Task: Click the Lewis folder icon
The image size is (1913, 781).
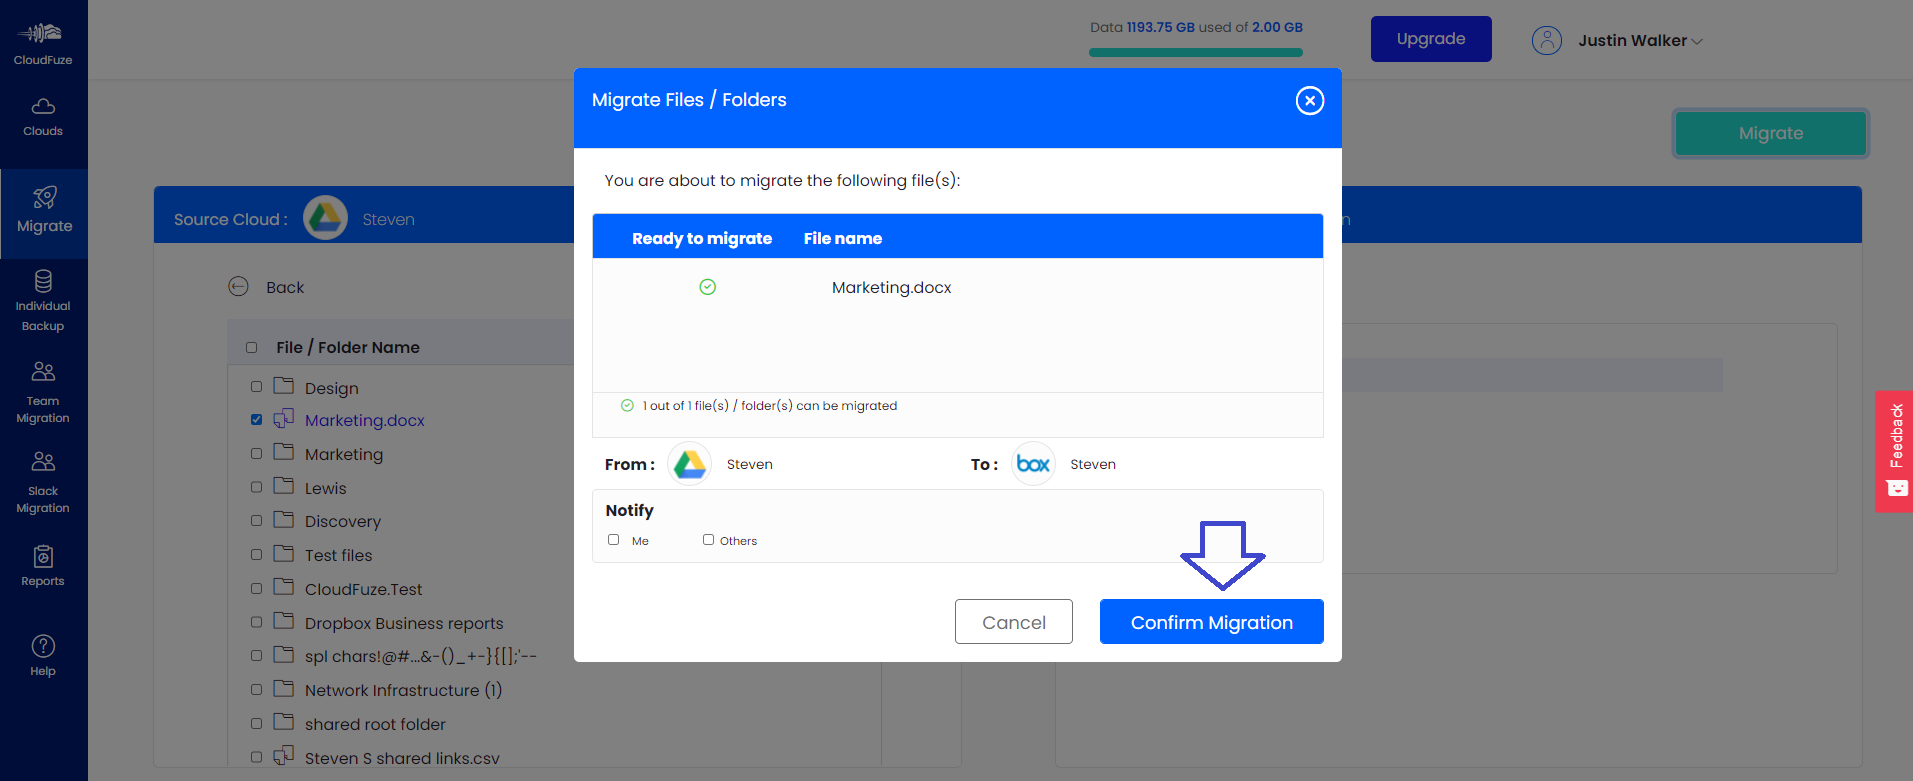Action: pos(284,486)
